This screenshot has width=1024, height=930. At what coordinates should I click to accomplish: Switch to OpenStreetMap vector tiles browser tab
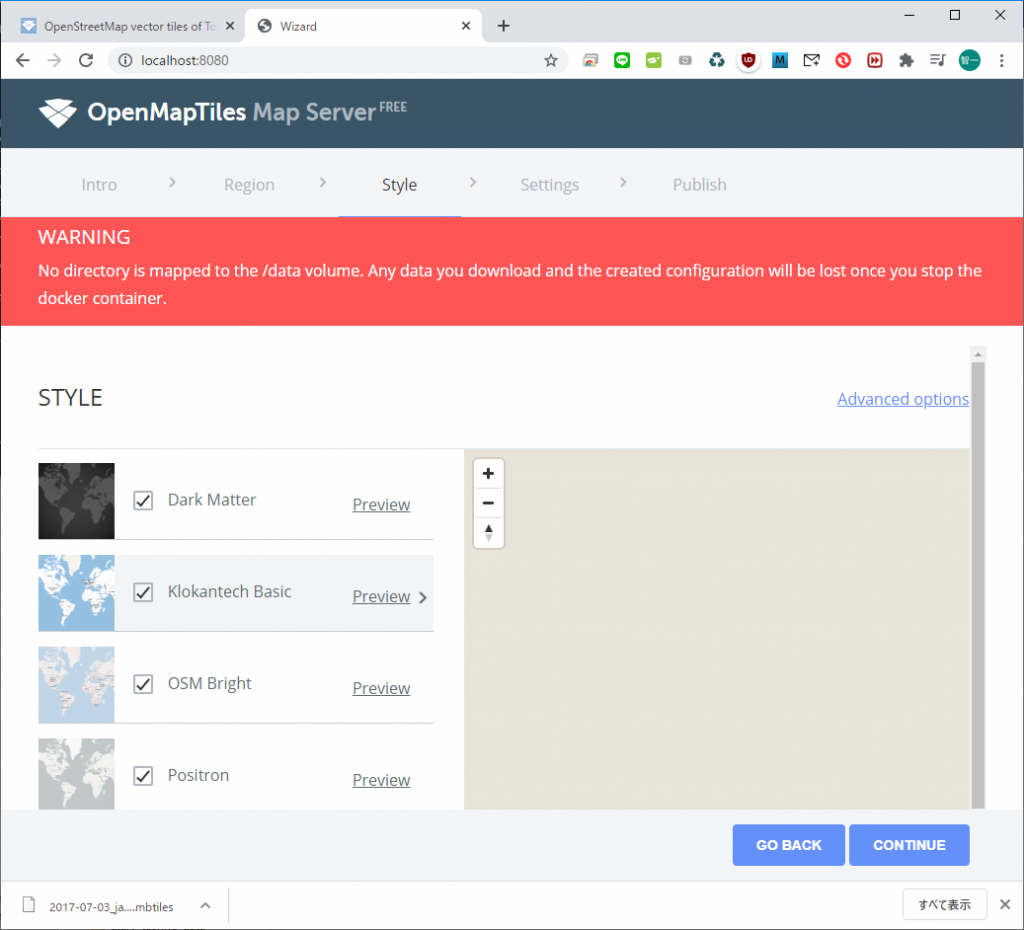click(x=125, y=26)
